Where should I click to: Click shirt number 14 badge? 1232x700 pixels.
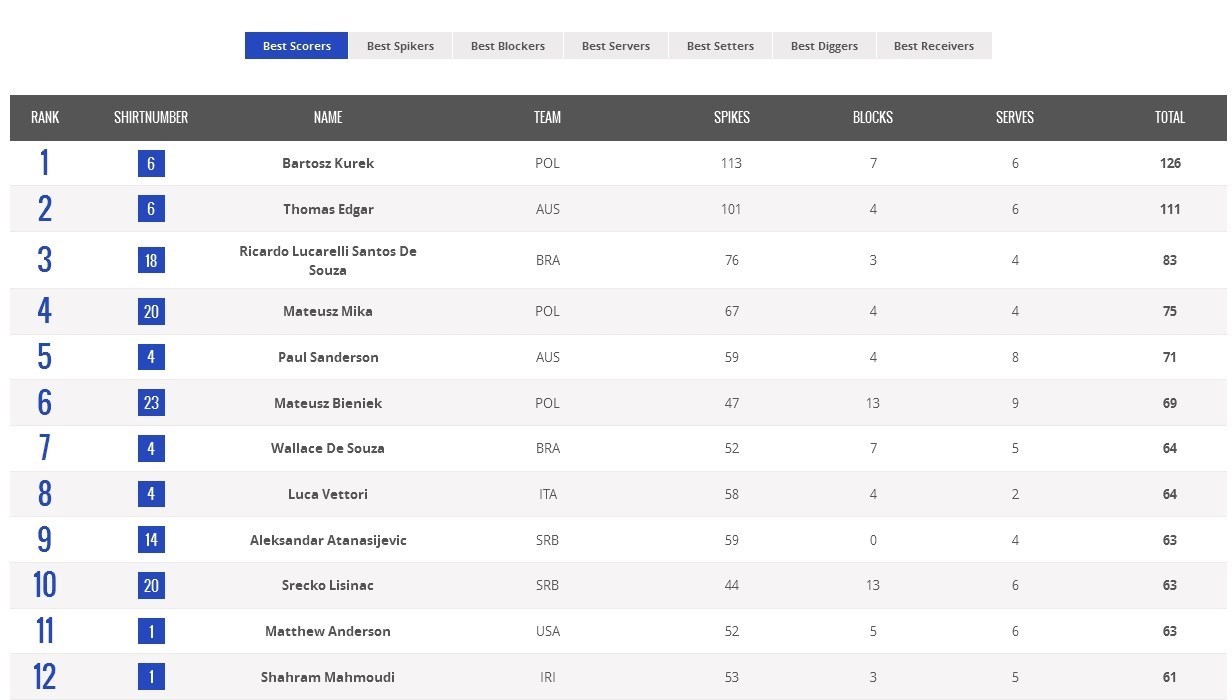151,540
